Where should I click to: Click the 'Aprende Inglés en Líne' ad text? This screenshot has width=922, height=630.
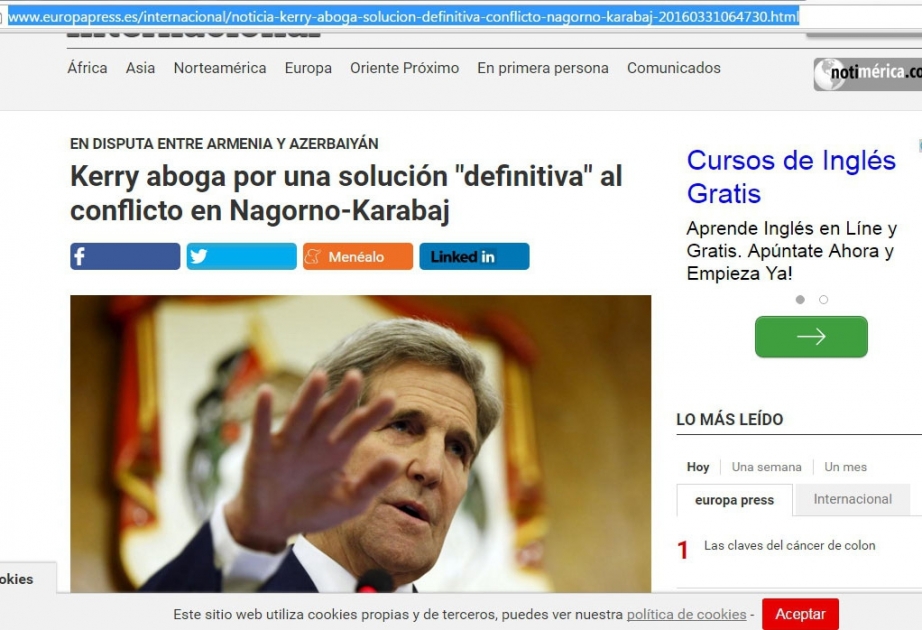point(791,251)
